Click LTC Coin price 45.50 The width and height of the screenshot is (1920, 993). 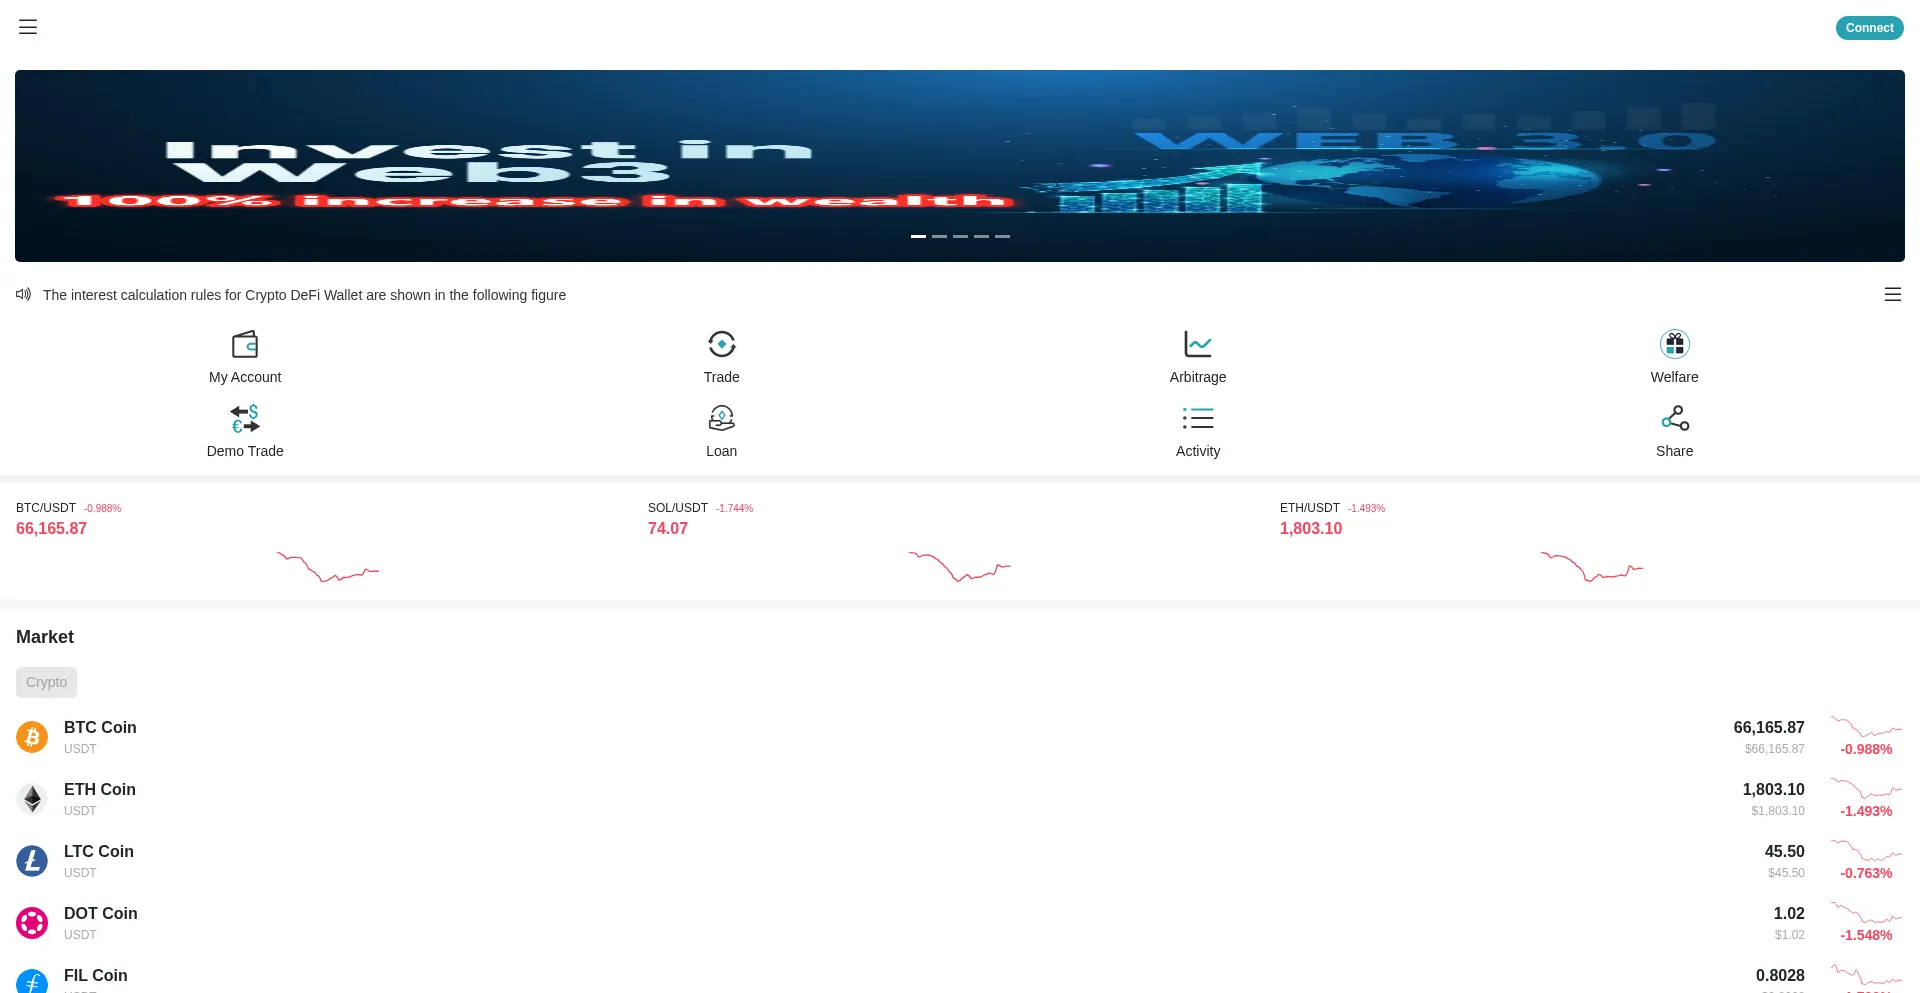pos(1784,852)
